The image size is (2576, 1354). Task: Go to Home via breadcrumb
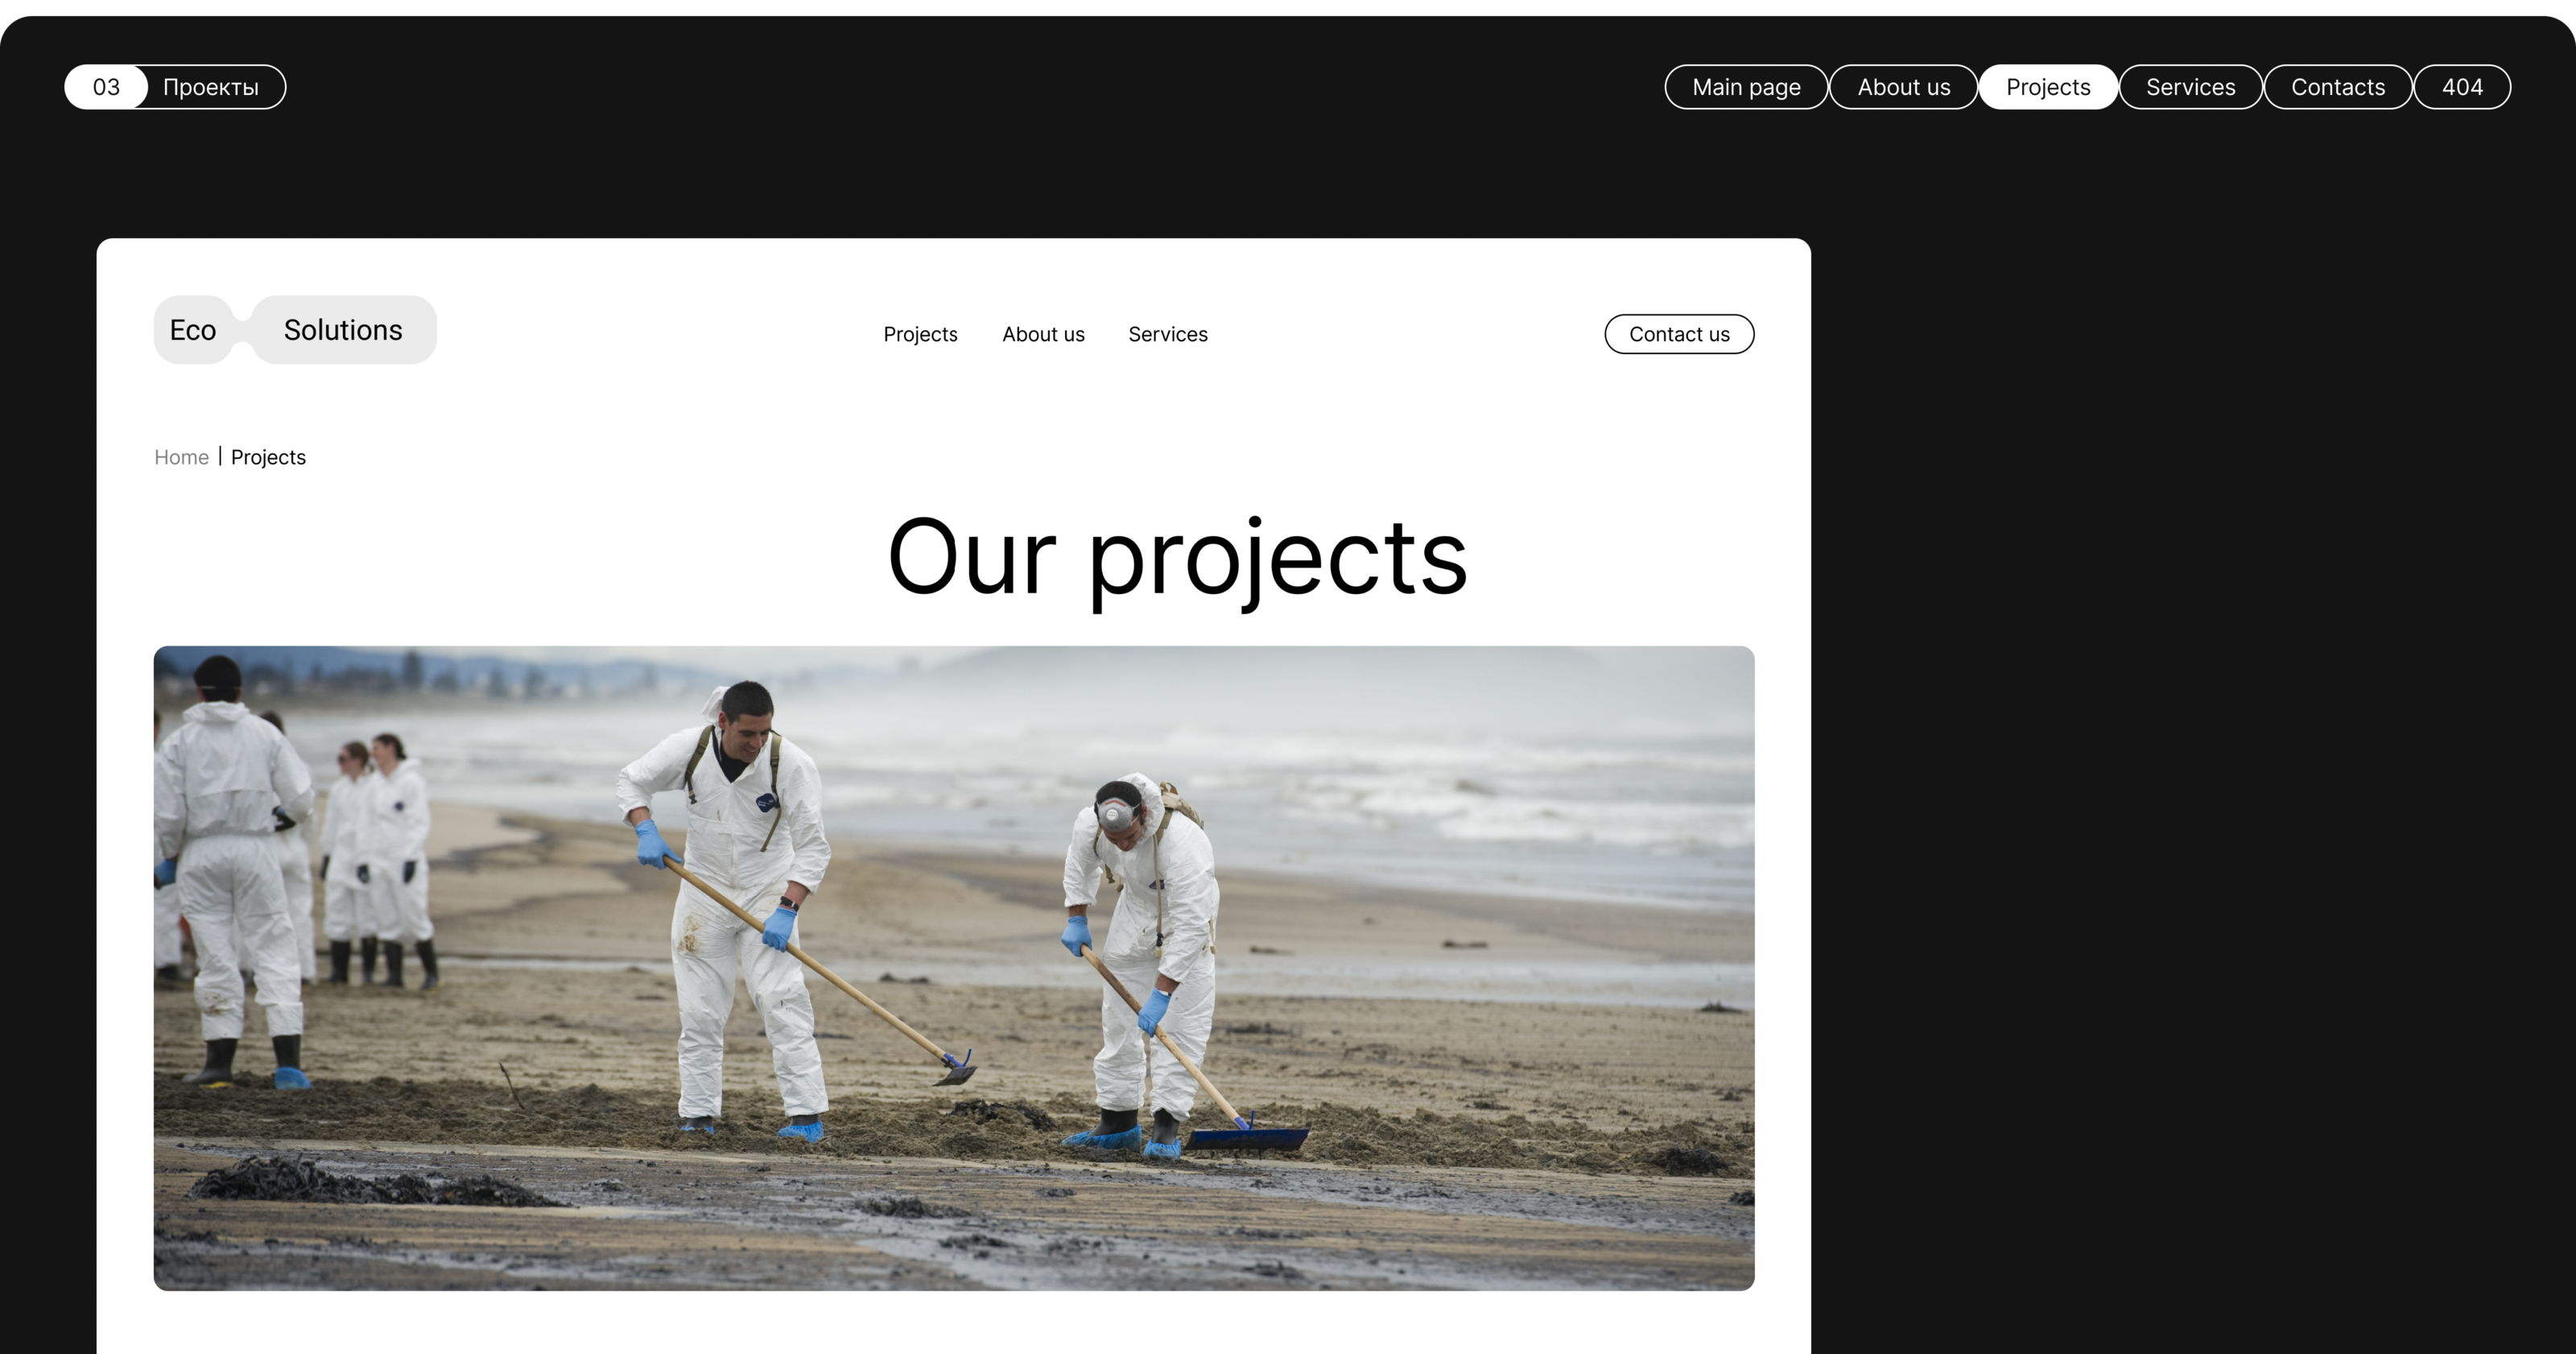tap(181, 457)
